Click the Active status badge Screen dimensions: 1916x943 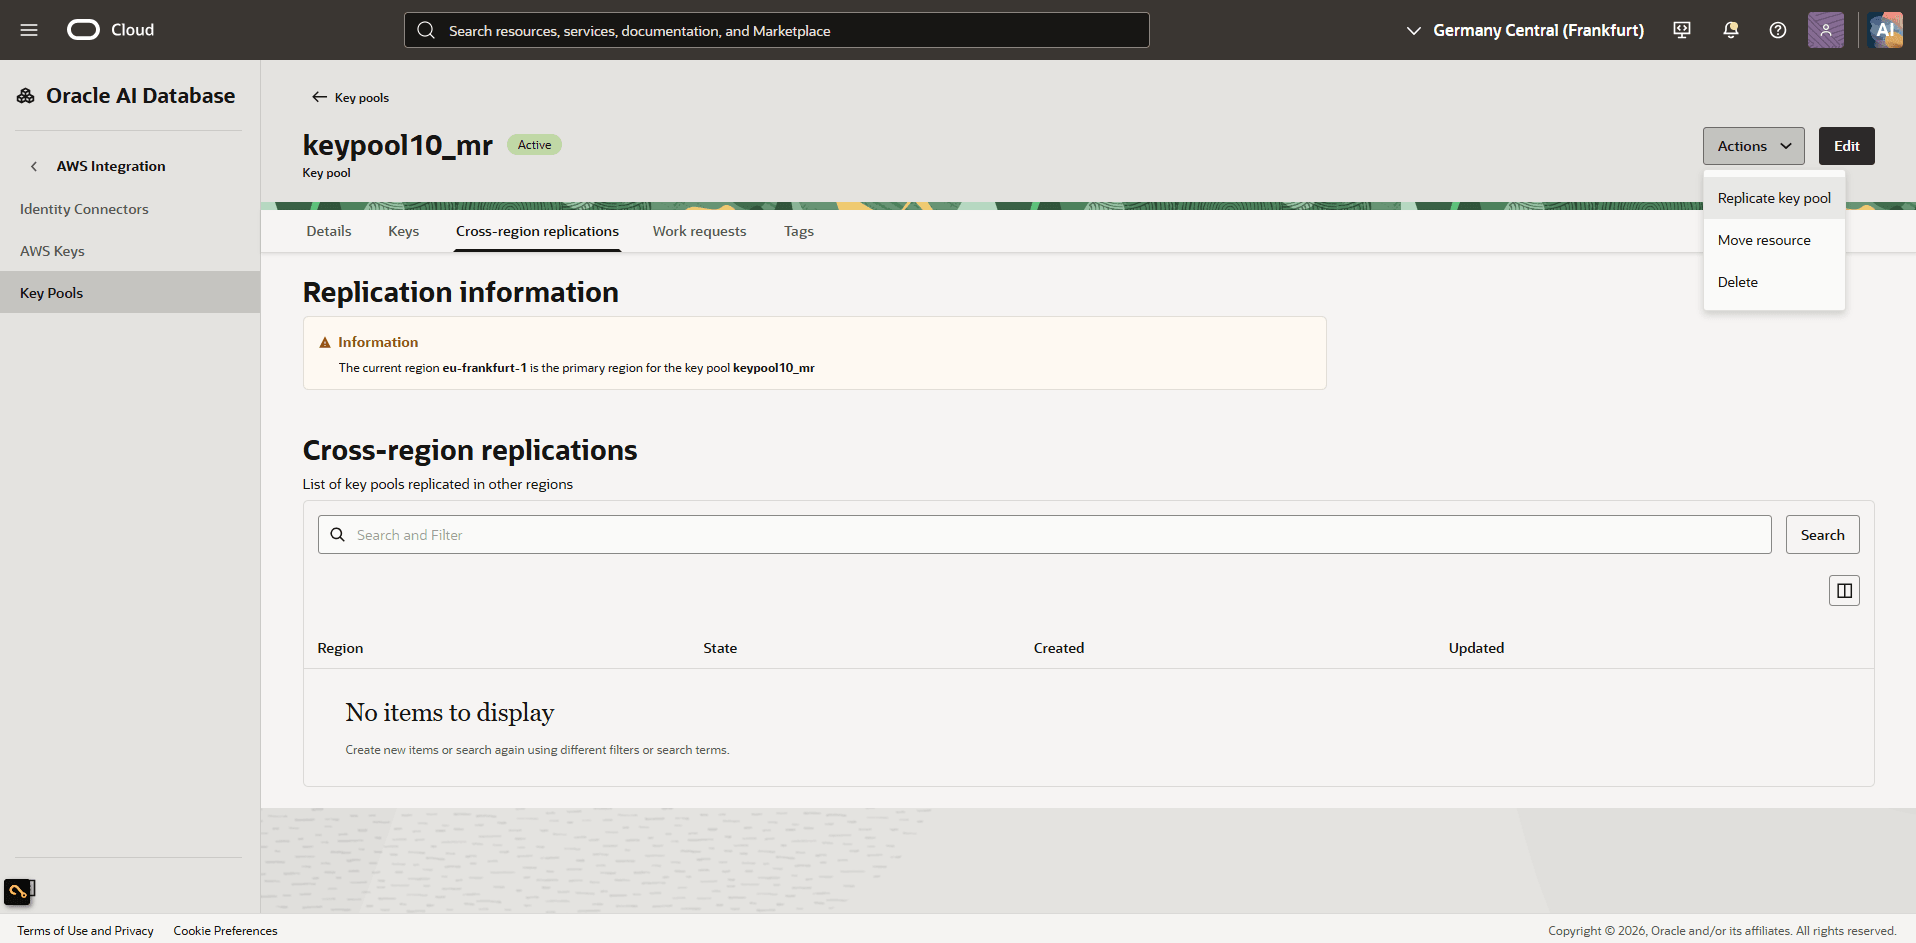[x=534, y=145]
